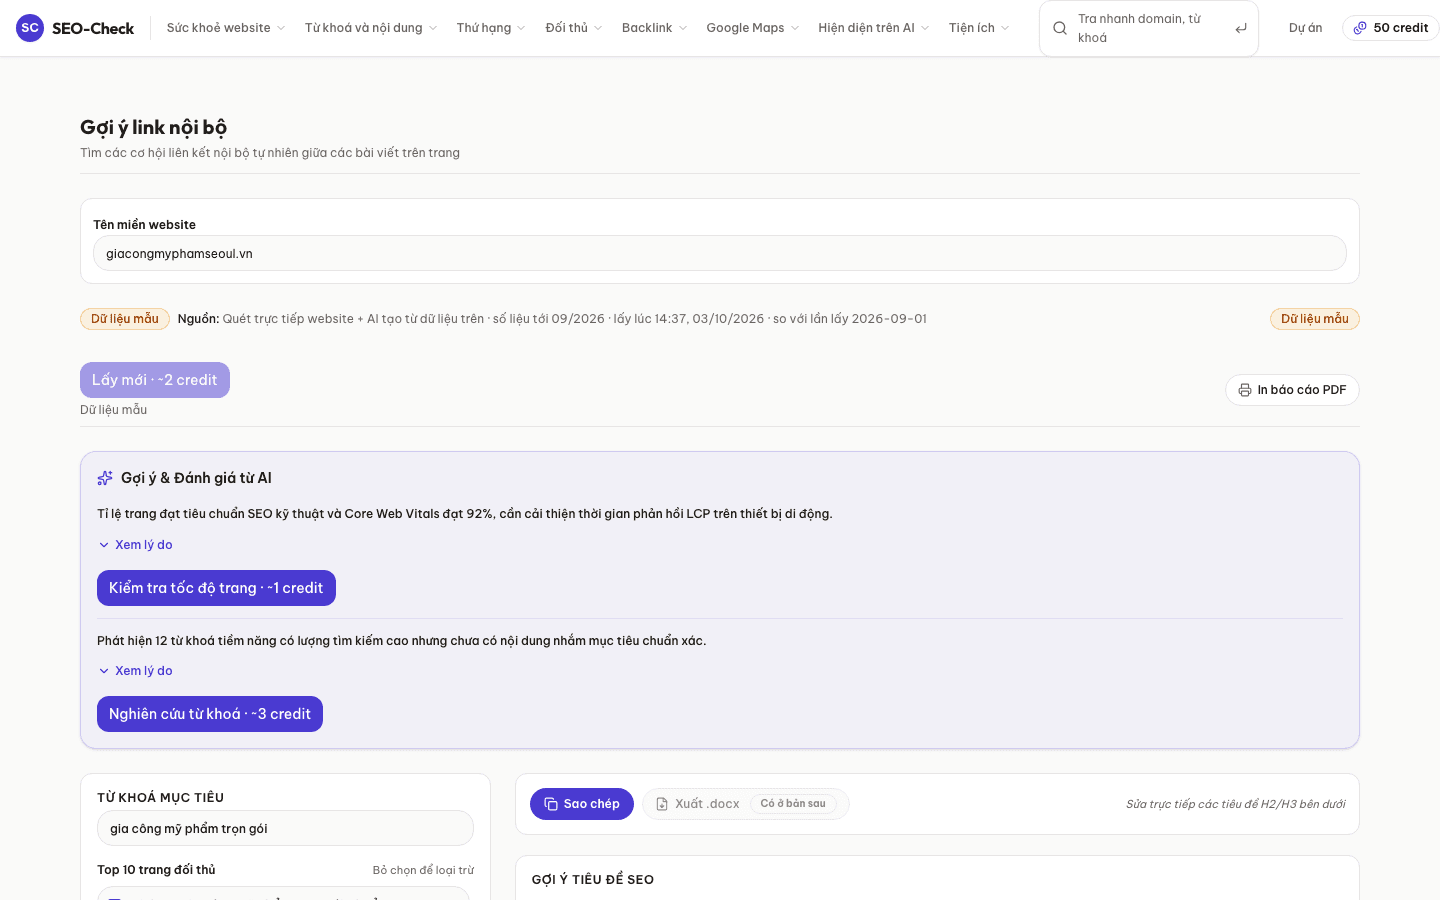The width and height of the screenshot is (1440, 900).
Task: Go to Dự án page
Action: tap(1305, 28)
